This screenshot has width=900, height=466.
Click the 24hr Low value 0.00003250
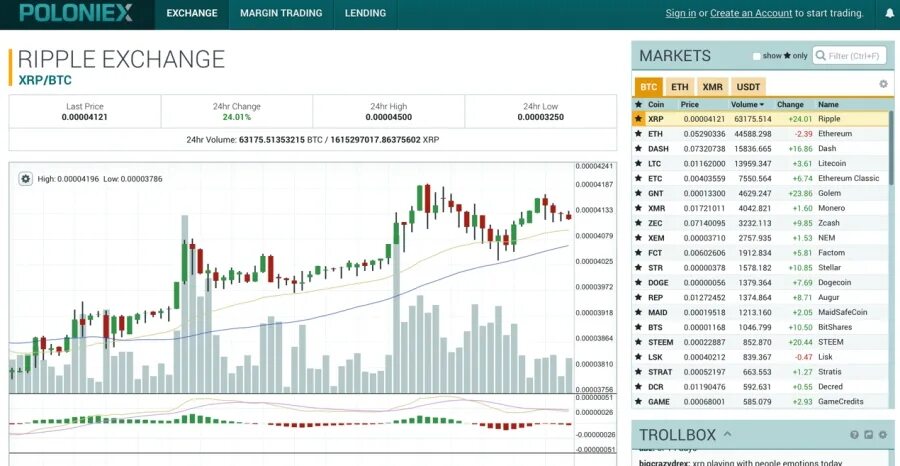pos(541,117)
